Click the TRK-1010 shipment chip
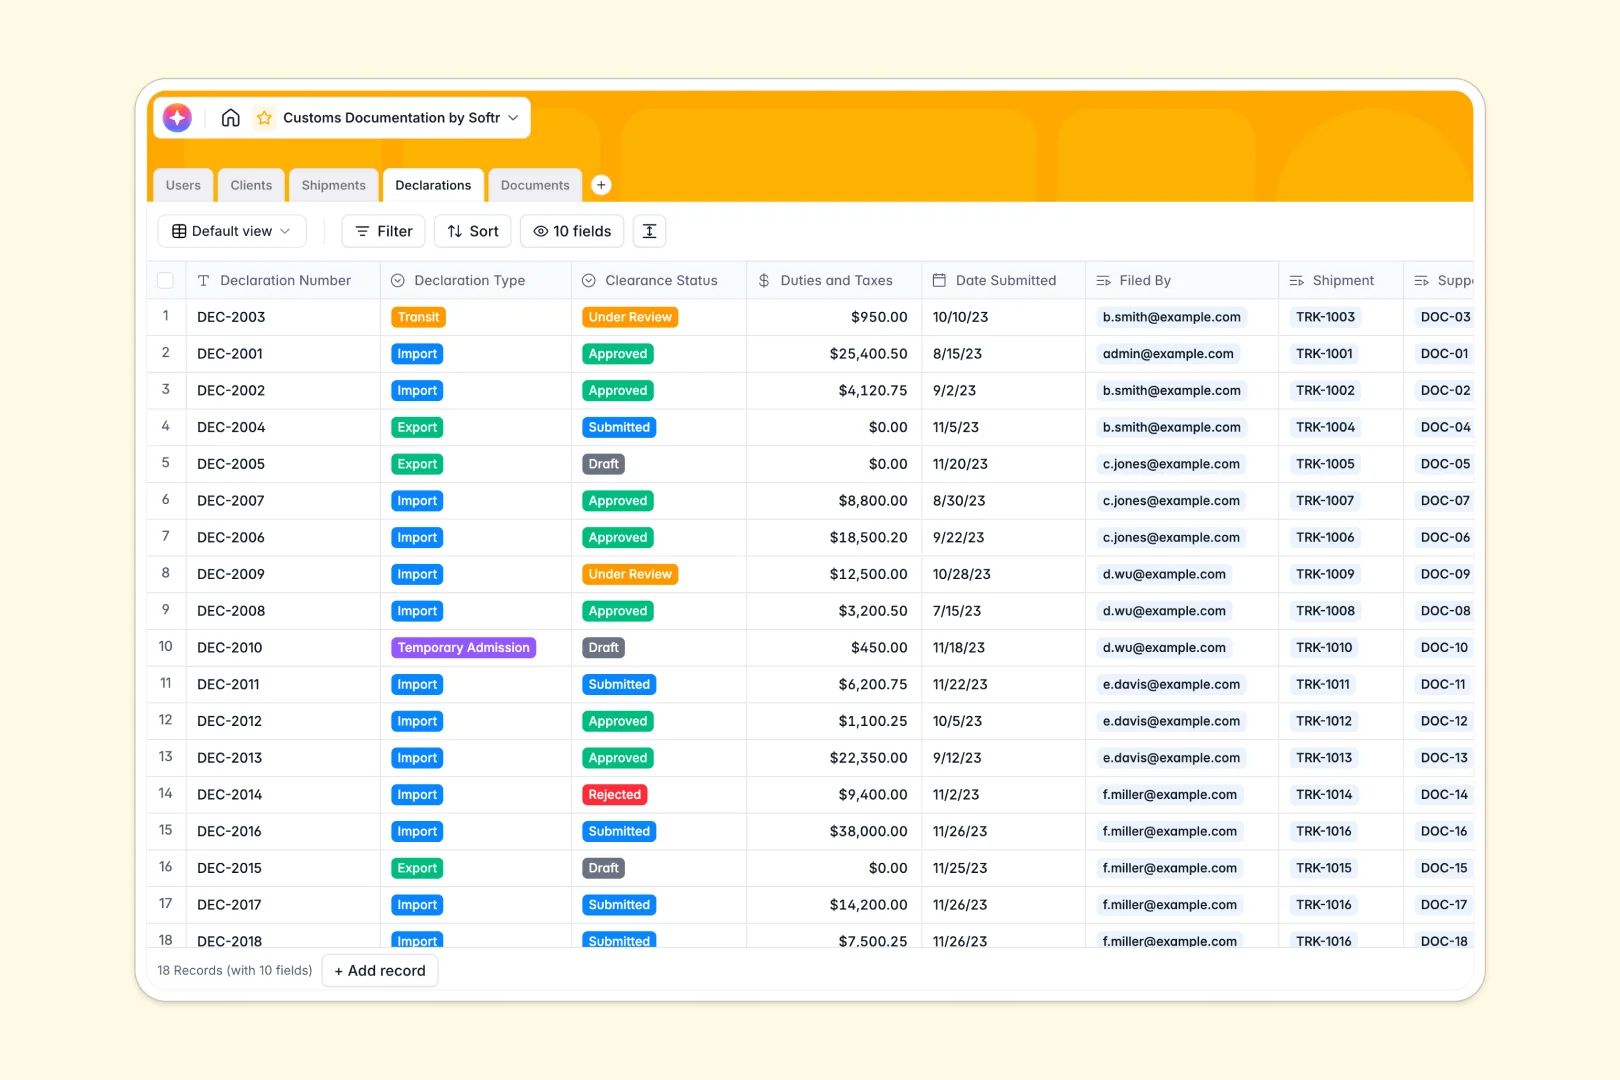The image size is (1620, 1080). [x=1324, y=648]
